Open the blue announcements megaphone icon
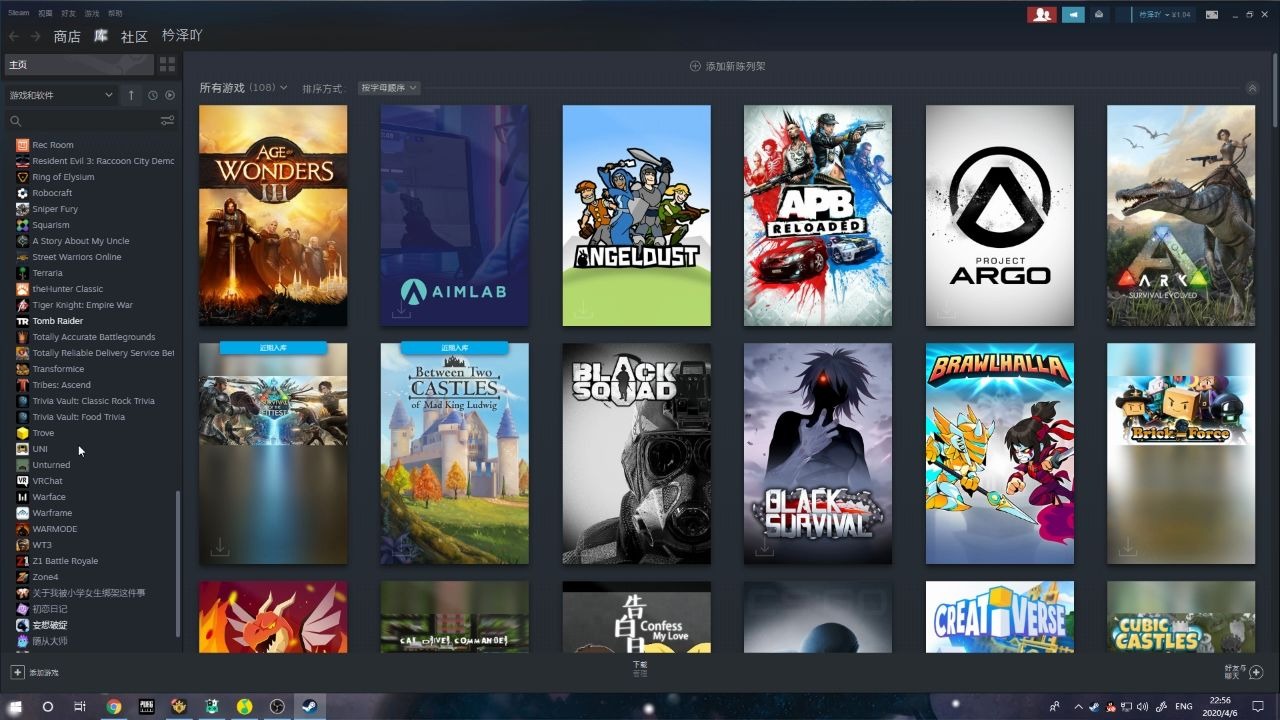Viewport: 1280px width, 720px height. coord(1073,14)
